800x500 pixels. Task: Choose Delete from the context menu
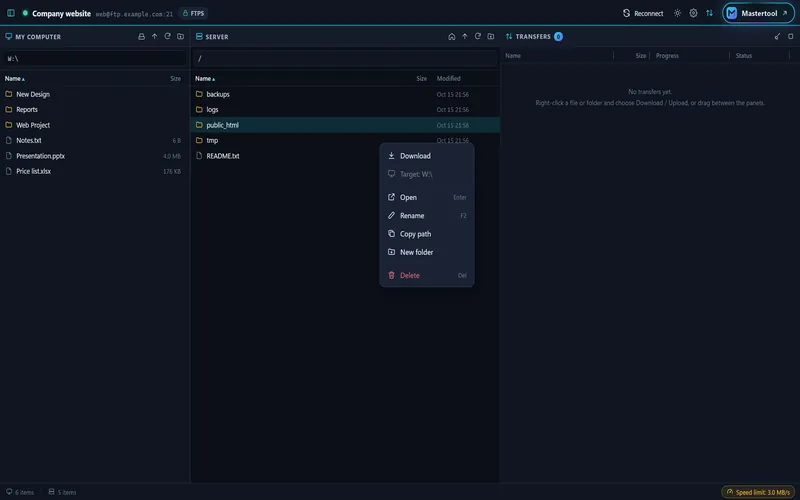[x=427, y=276]
